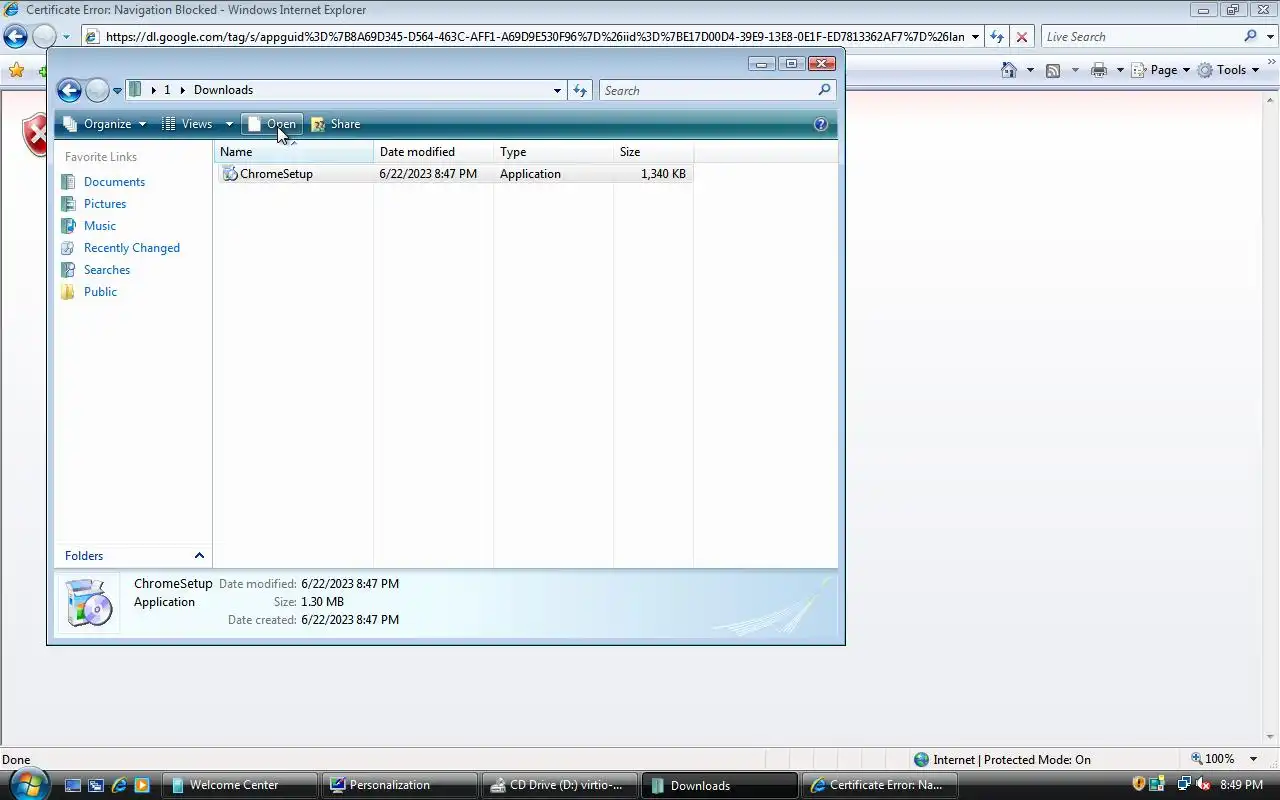Open Documents favorite link

(114, 182)
